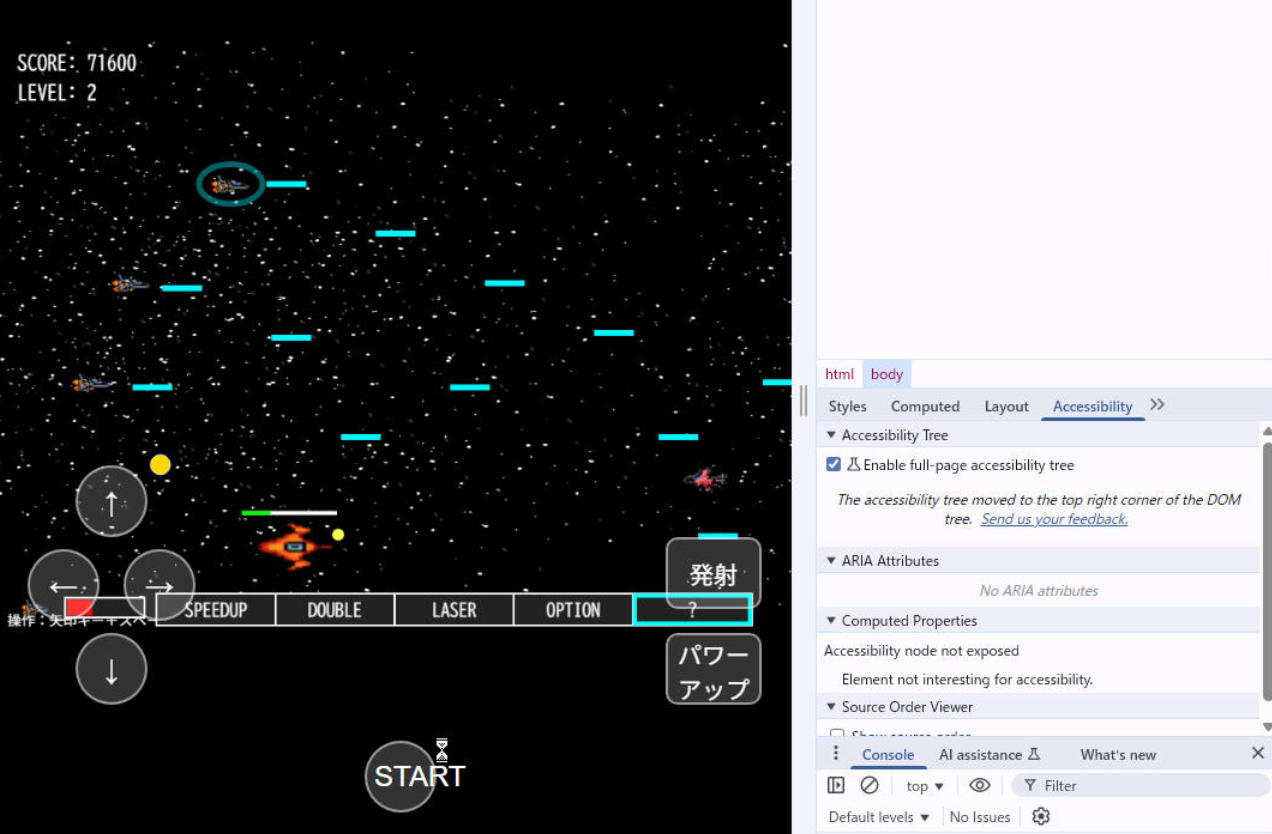Switch to the Computed tab
Viewport: 1272px width, 834px height.
coord(925,406)
